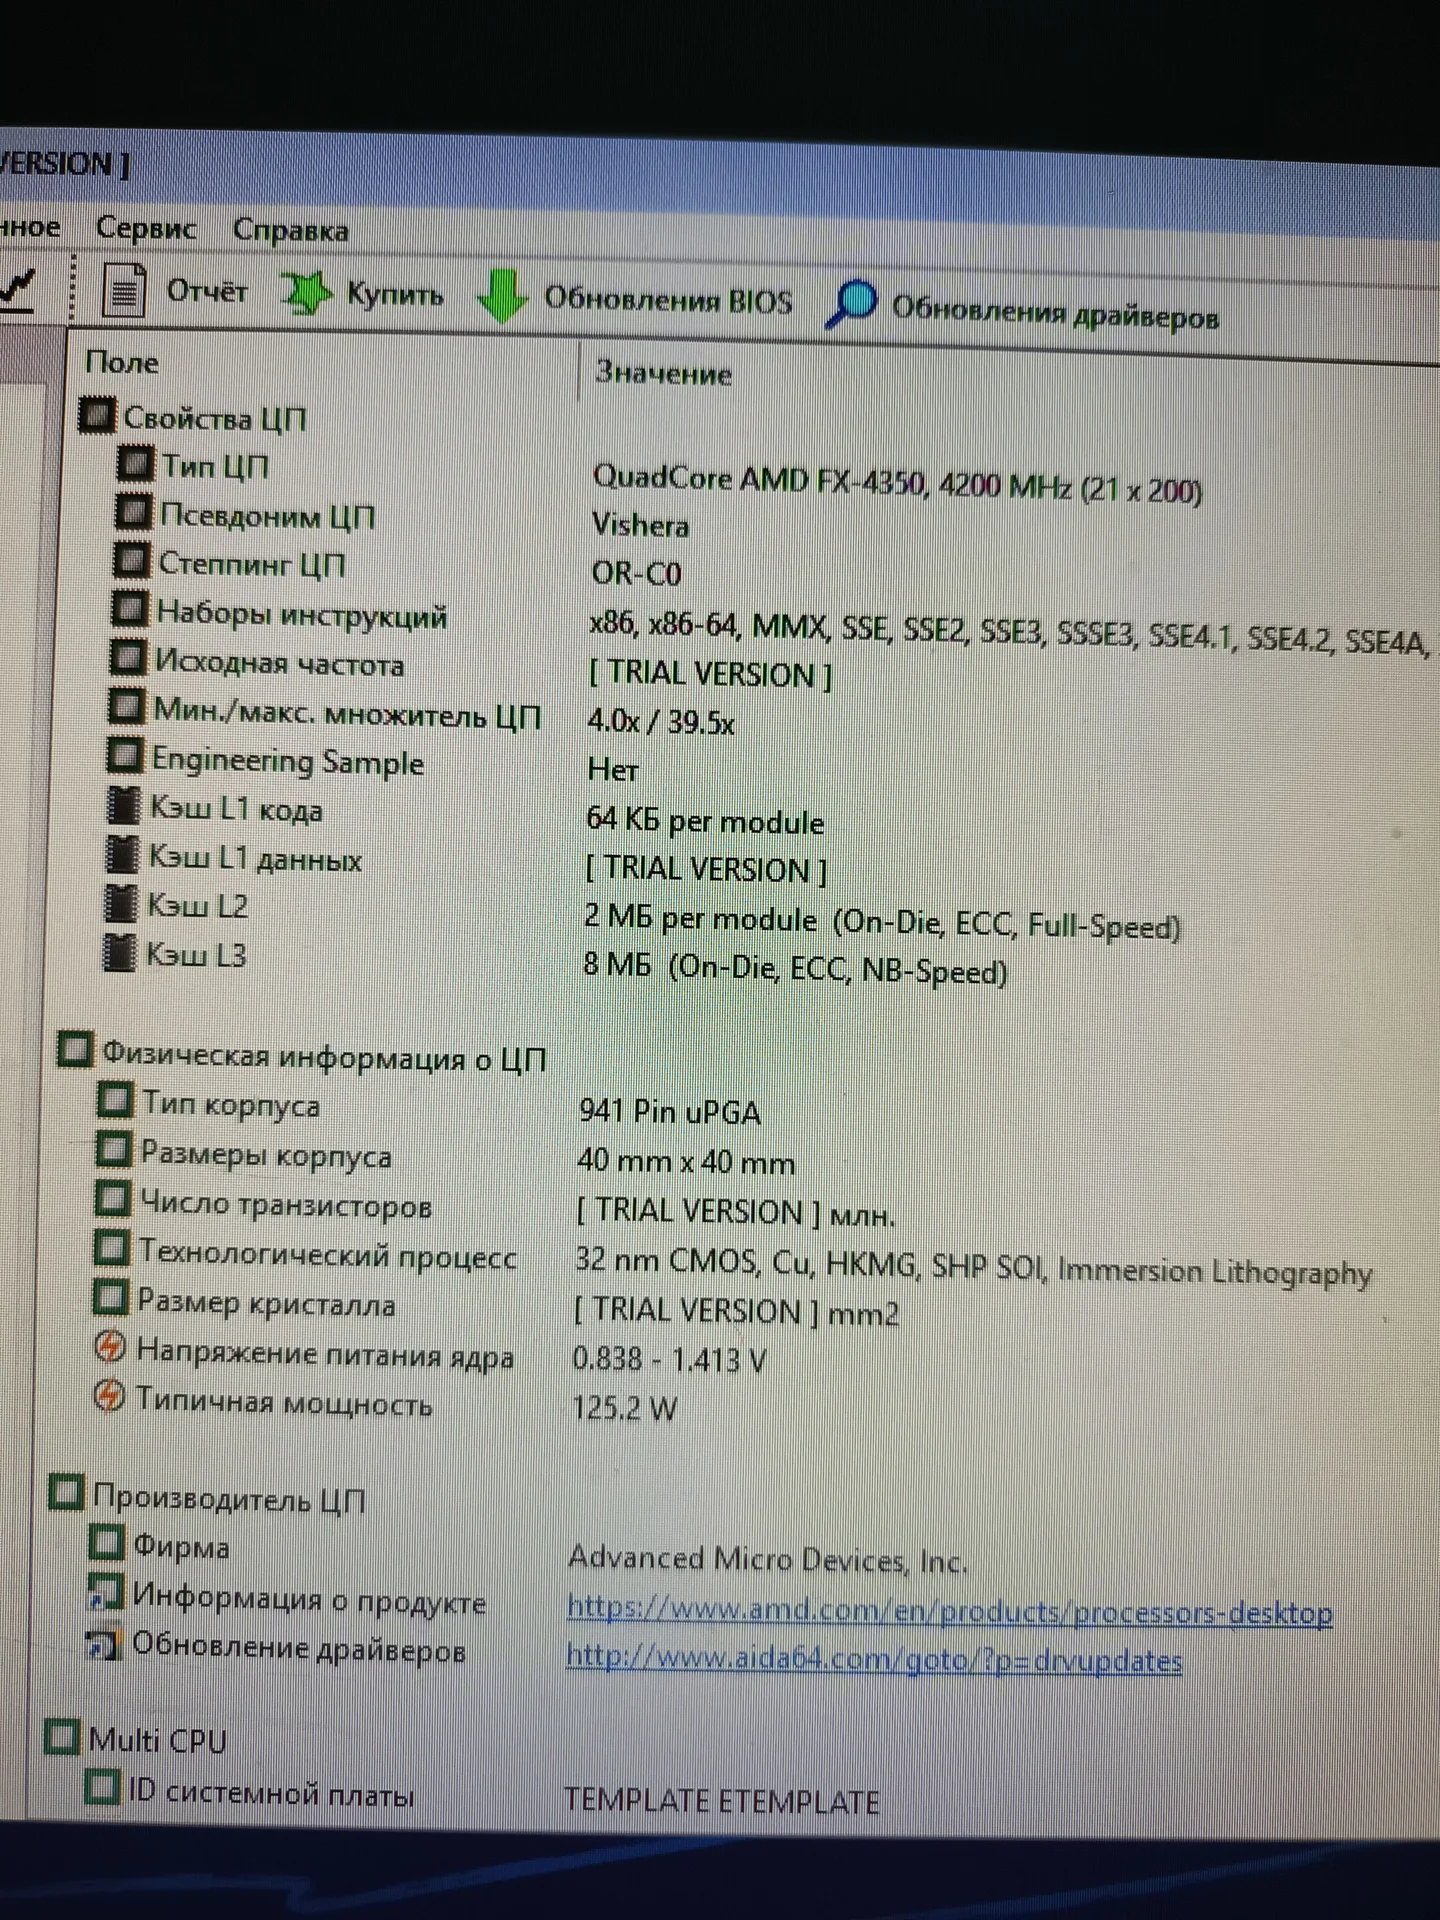Click the driver updates magnifier icon
This screenshot has height=1920, width=1440.
(x=851, y=304)
